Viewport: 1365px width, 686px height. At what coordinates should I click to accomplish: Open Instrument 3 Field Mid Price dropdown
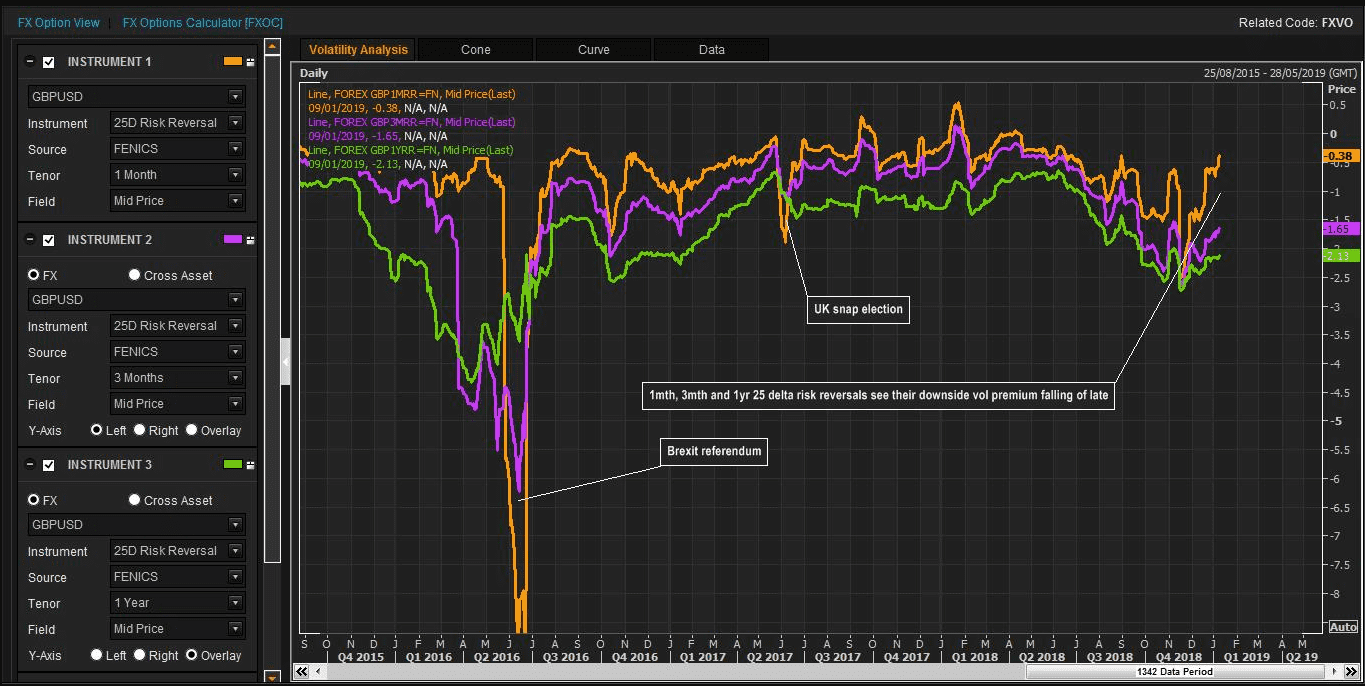(x=177, y=629)
